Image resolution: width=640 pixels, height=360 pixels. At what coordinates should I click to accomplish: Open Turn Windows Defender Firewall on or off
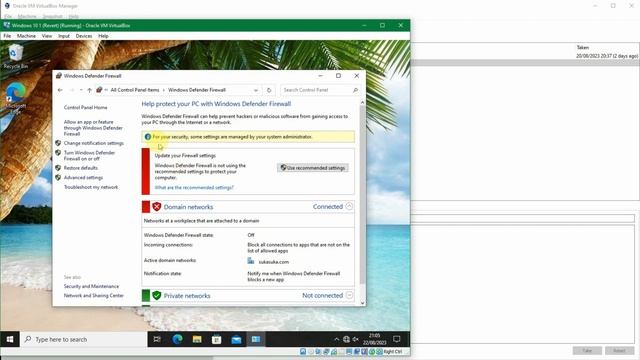[89, 156]
